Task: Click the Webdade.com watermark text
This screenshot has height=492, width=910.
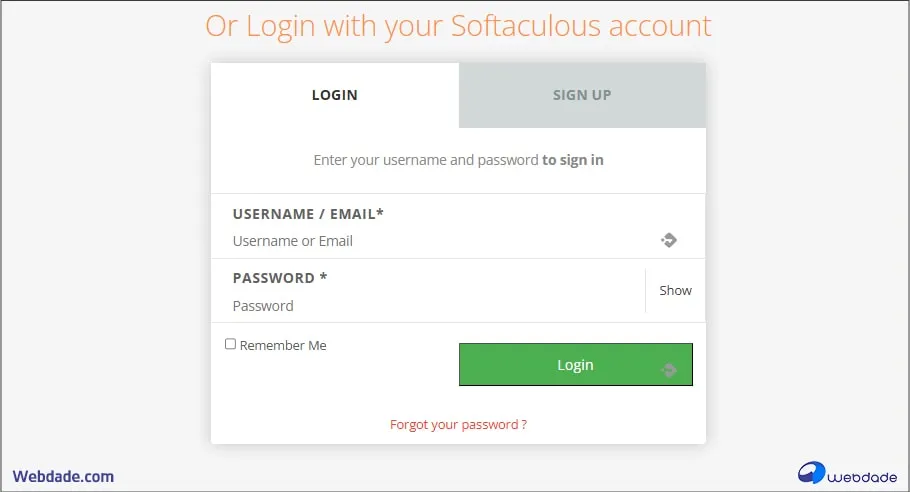Action: click(x=63, y=477)
